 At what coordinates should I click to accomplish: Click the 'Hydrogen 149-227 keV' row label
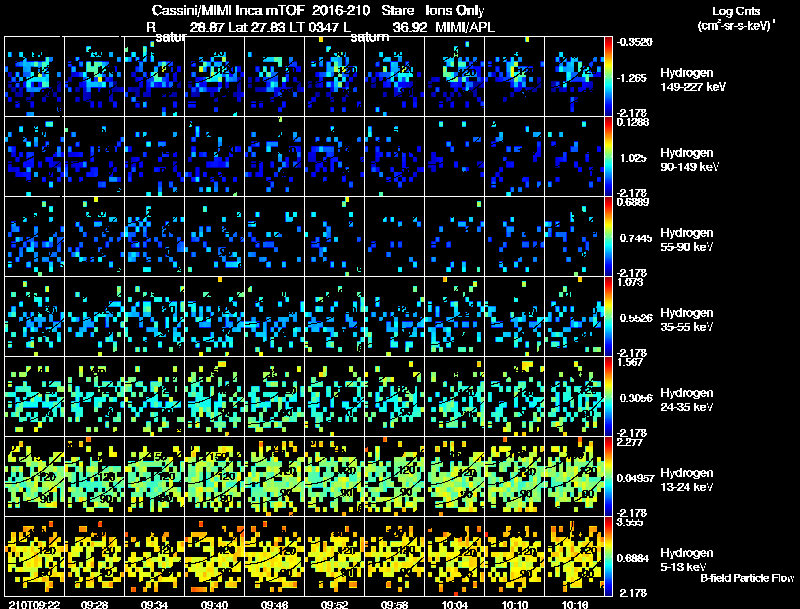pyautogui.click(x=692, y=80)
